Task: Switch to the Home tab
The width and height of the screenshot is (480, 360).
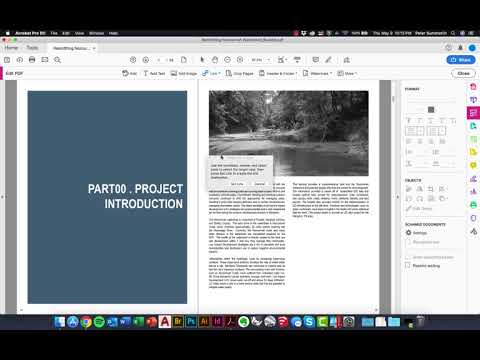Action: tap(11, 48)
